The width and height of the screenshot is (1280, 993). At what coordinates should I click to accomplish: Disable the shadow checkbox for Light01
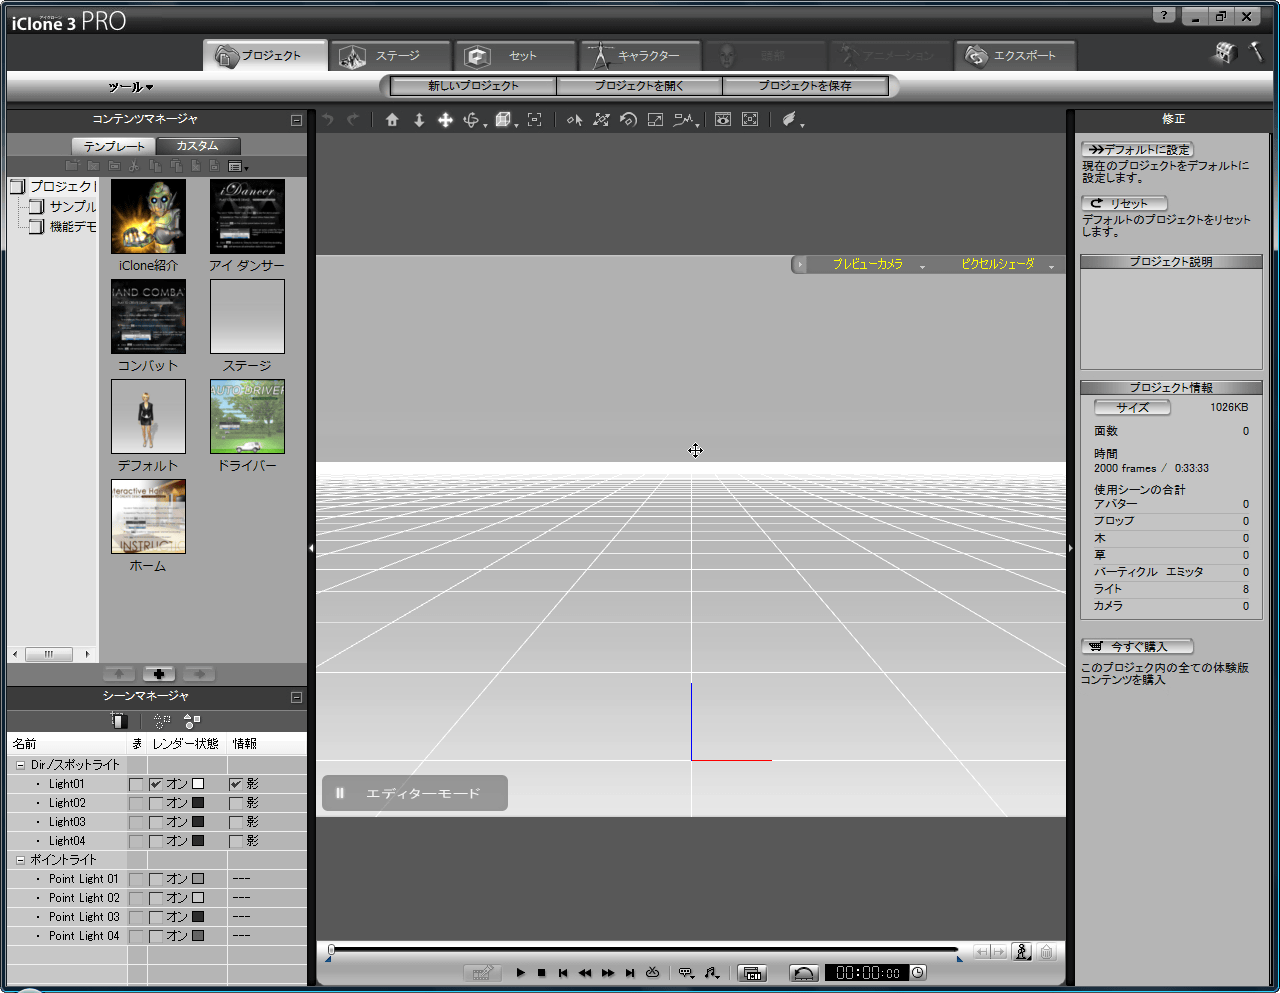(x=236, y=784)
